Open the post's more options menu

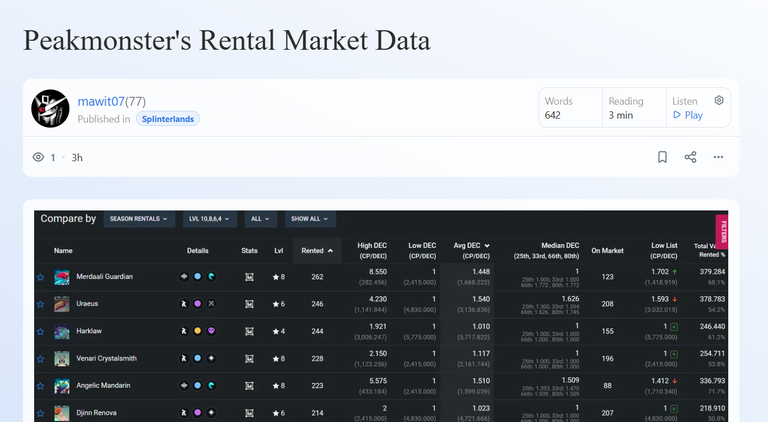[719, 157]
